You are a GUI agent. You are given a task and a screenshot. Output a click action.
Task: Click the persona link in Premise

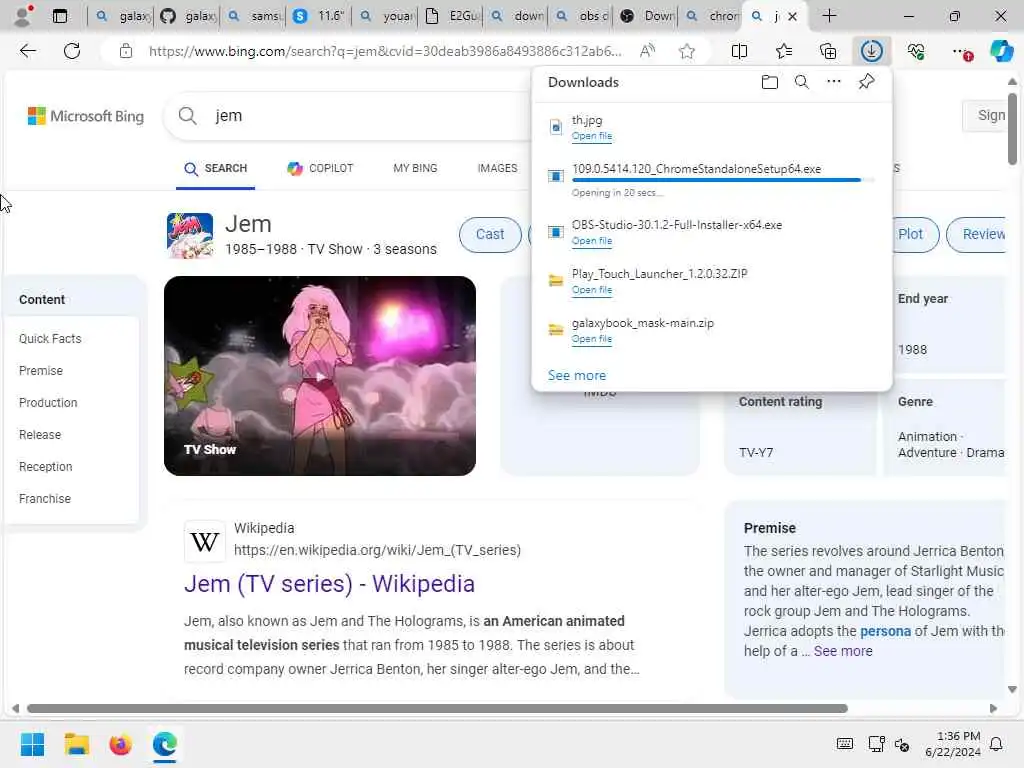[885, 632]
